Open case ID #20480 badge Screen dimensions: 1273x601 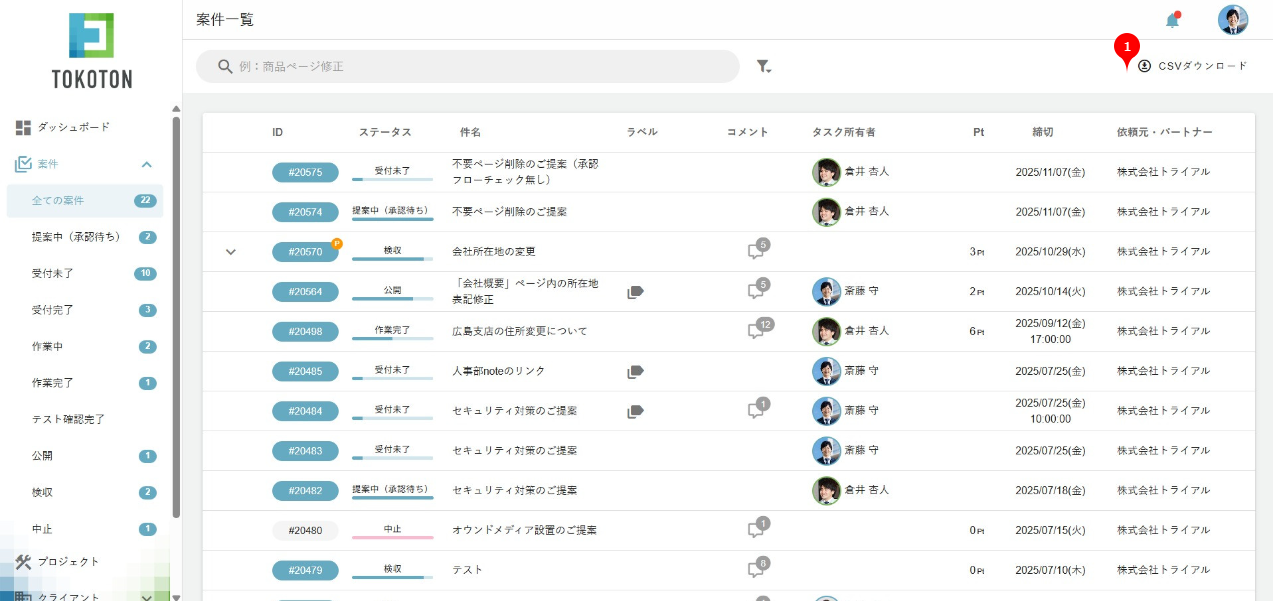tap(305, 530)
